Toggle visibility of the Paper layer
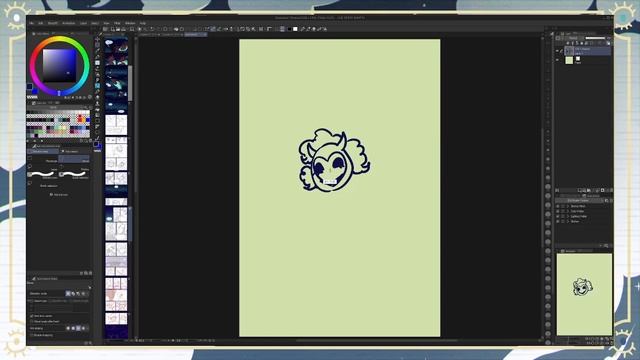Screen dimensions: 640x360 (557, 60)
